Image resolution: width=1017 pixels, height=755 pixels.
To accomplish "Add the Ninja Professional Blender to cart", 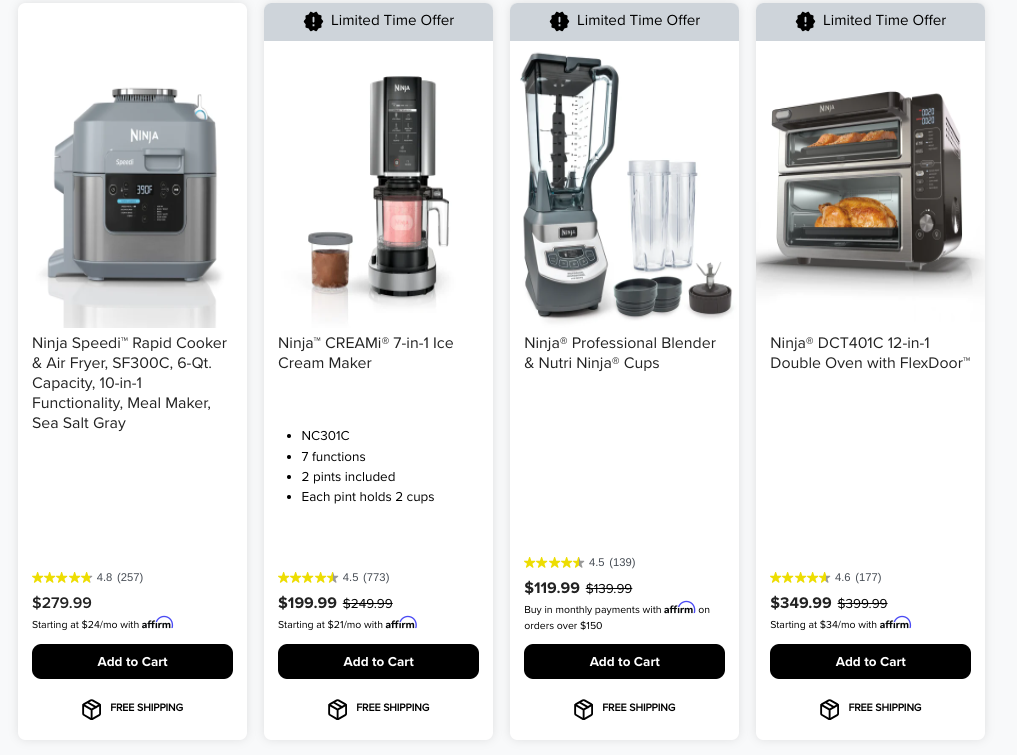I will [624, 662].
